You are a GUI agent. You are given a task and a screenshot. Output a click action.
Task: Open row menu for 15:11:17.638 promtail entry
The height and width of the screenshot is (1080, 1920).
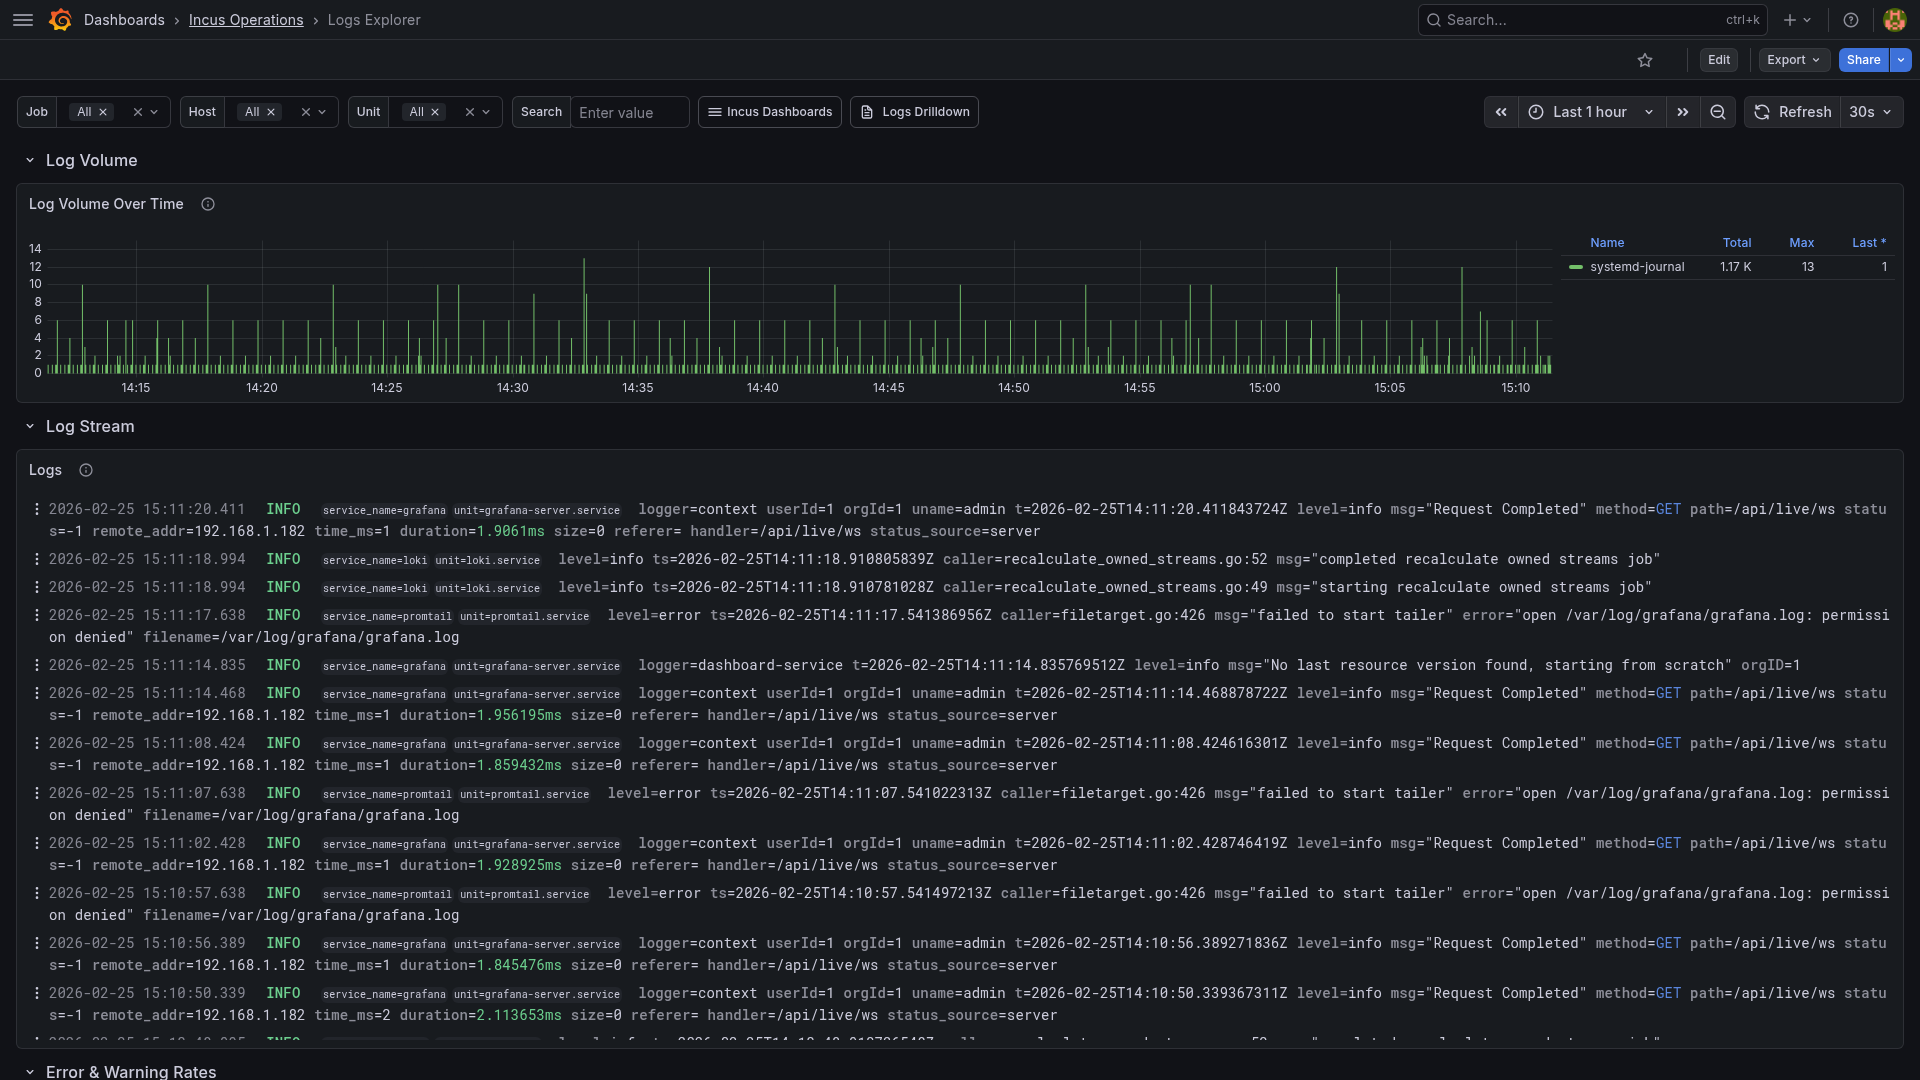click(x=37, y=615)
